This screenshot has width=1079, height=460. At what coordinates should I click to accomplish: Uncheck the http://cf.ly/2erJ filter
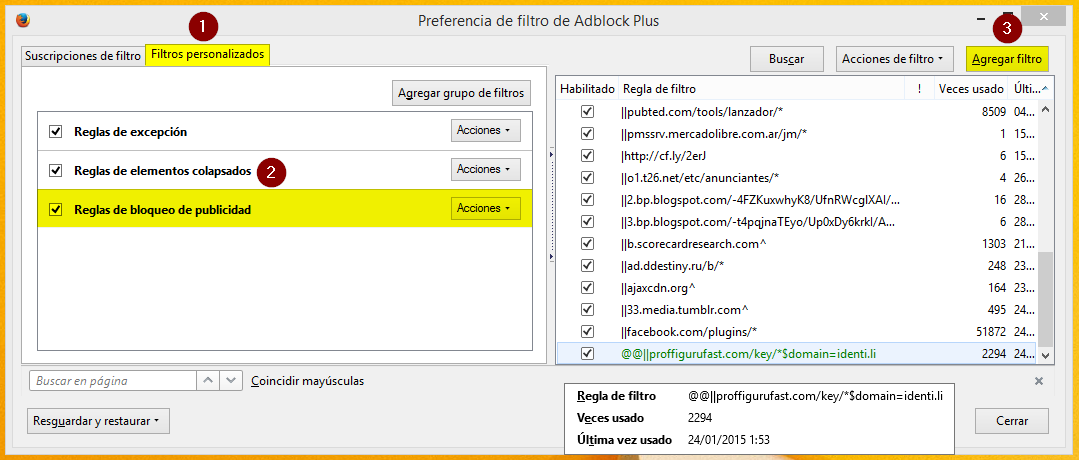[x=587, y=156]
